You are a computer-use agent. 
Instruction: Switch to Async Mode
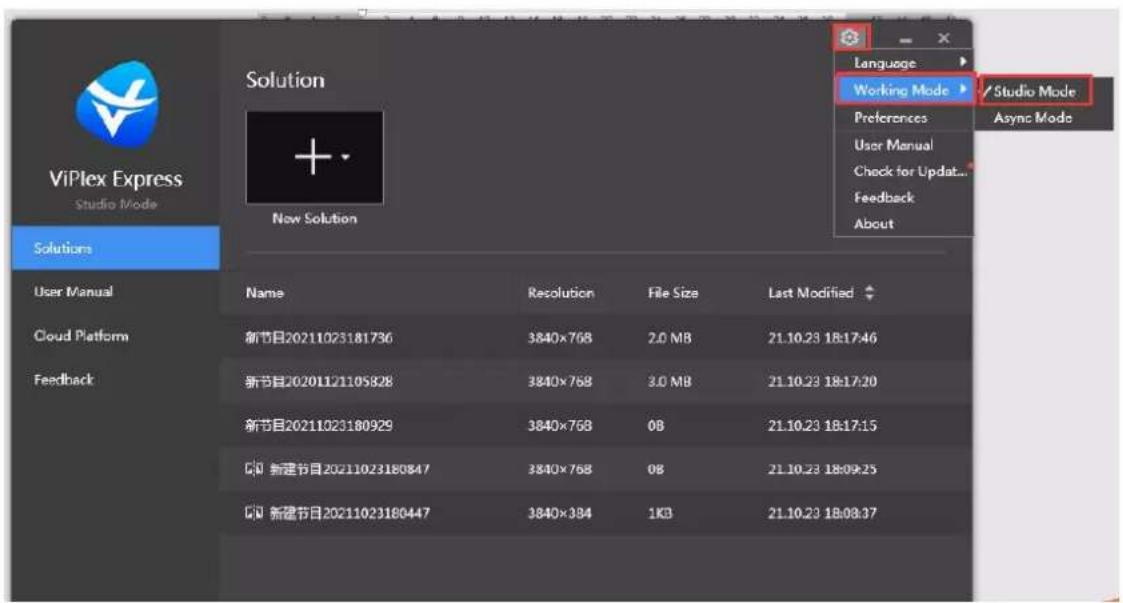tap(1033, 117)
